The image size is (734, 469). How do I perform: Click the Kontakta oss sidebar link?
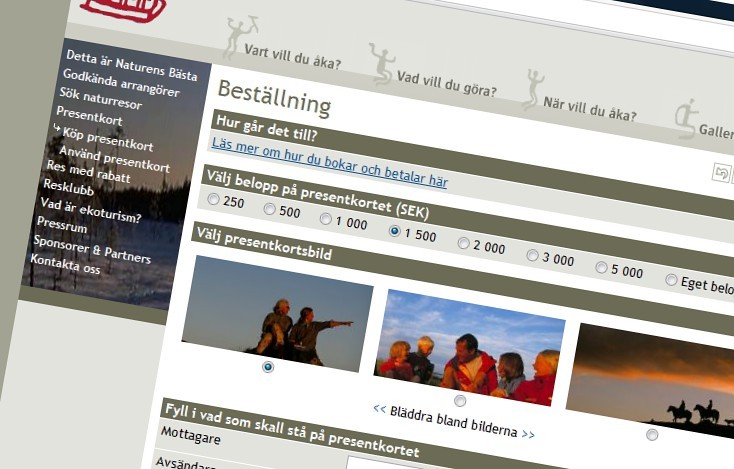65,264
